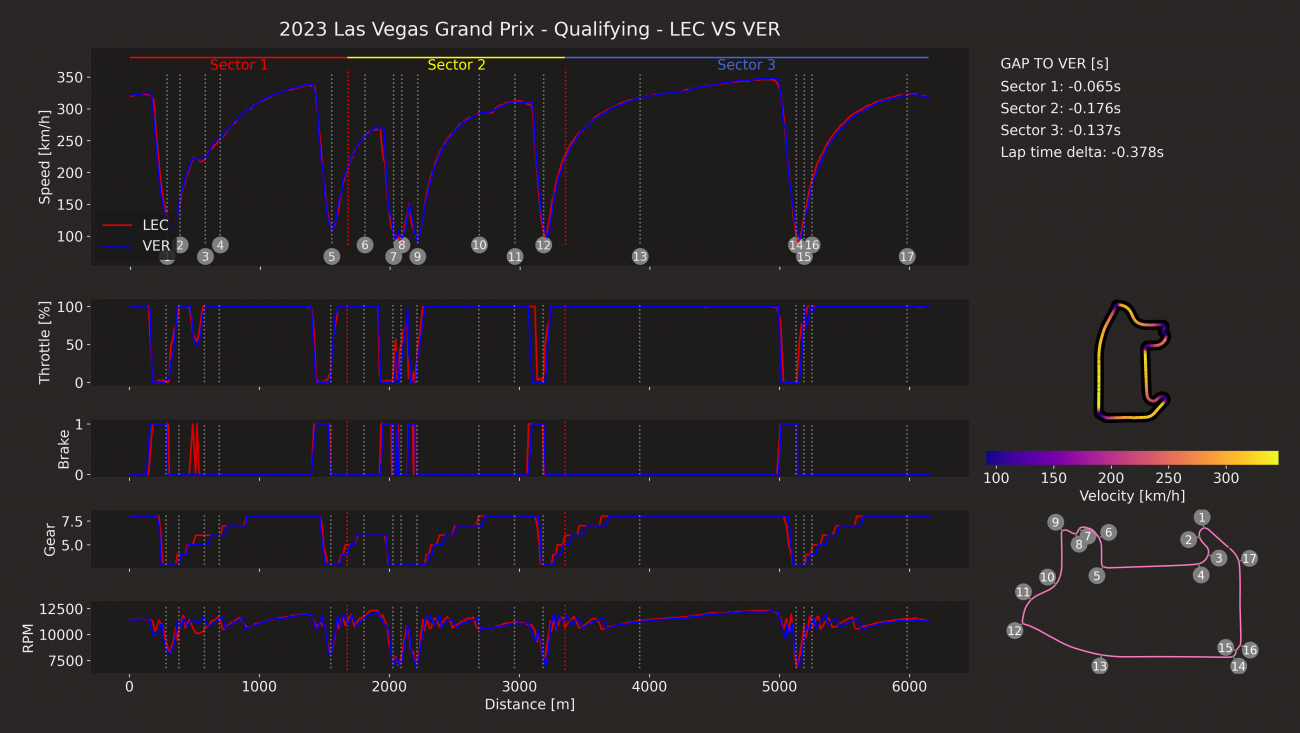Click the chart title text

529,29
